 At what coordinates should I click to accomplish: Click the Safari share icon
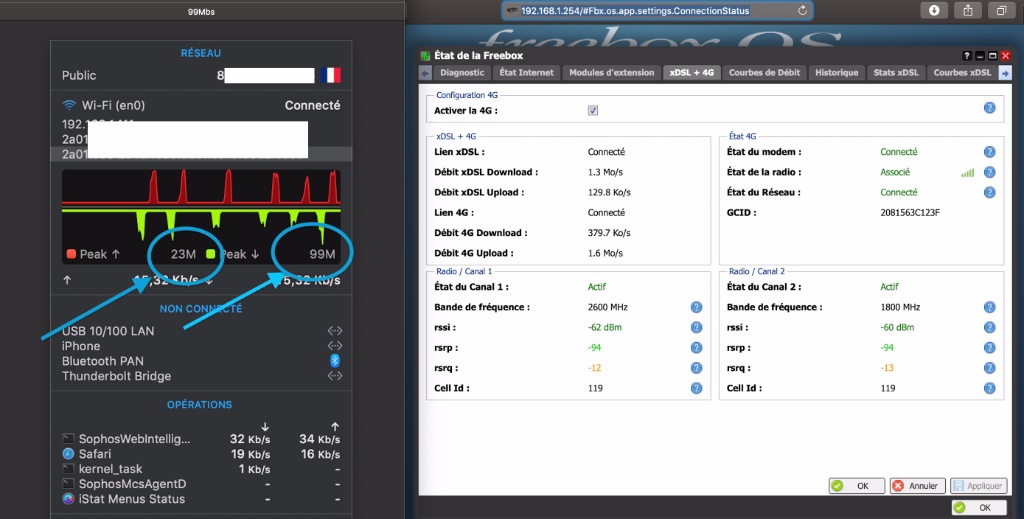tap(968, 10)
